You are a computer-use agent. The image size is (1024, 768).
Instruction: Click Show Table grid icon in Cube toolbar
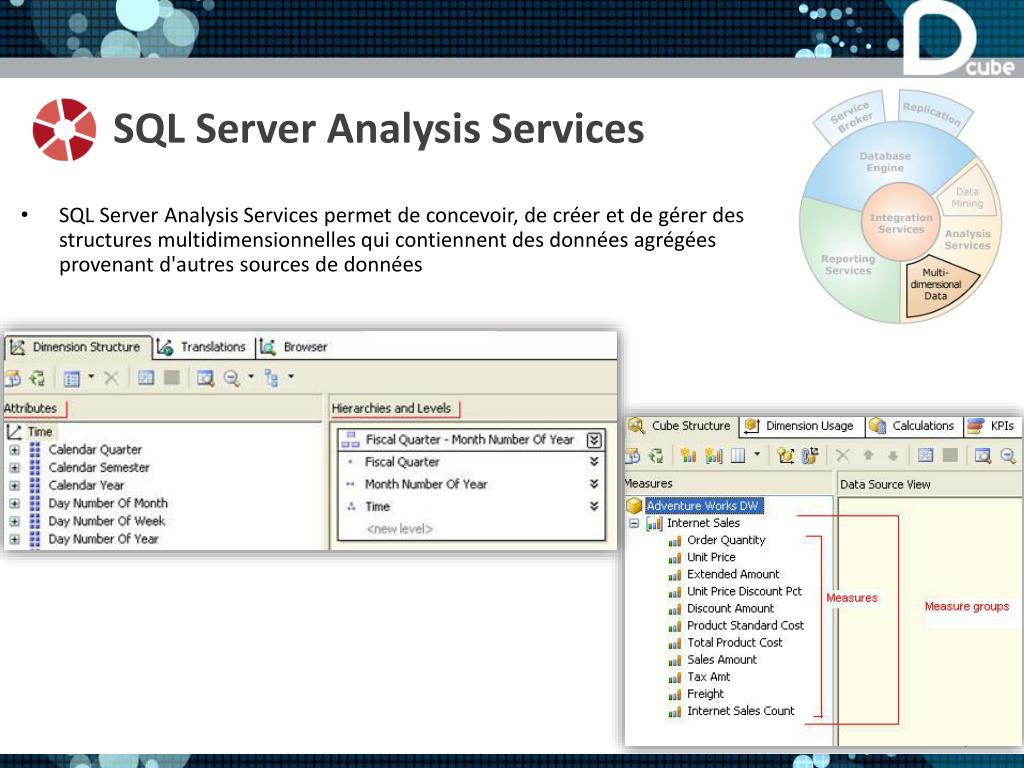pos(925,455)
